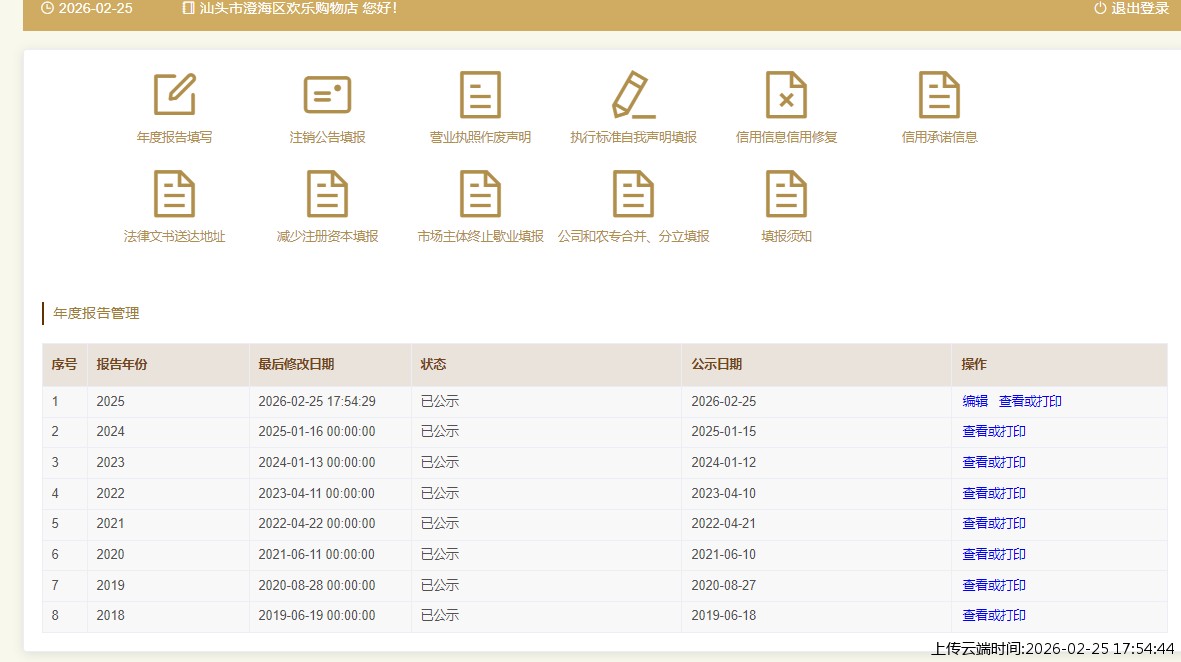Click the 注销公告填报 icon
Screen dimensions: 1181x662
coord(327,95)
